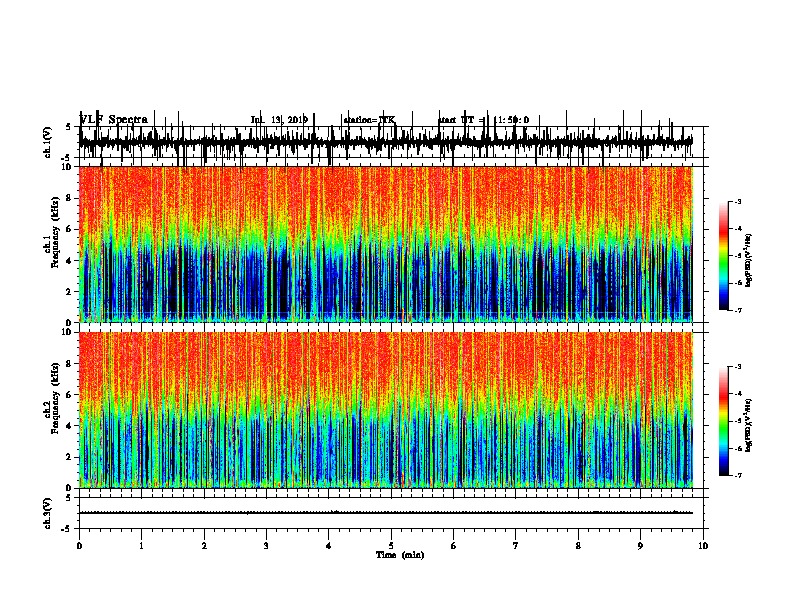Click the '5' tick of ch.1(V) axis

click(x=68, y=127)
